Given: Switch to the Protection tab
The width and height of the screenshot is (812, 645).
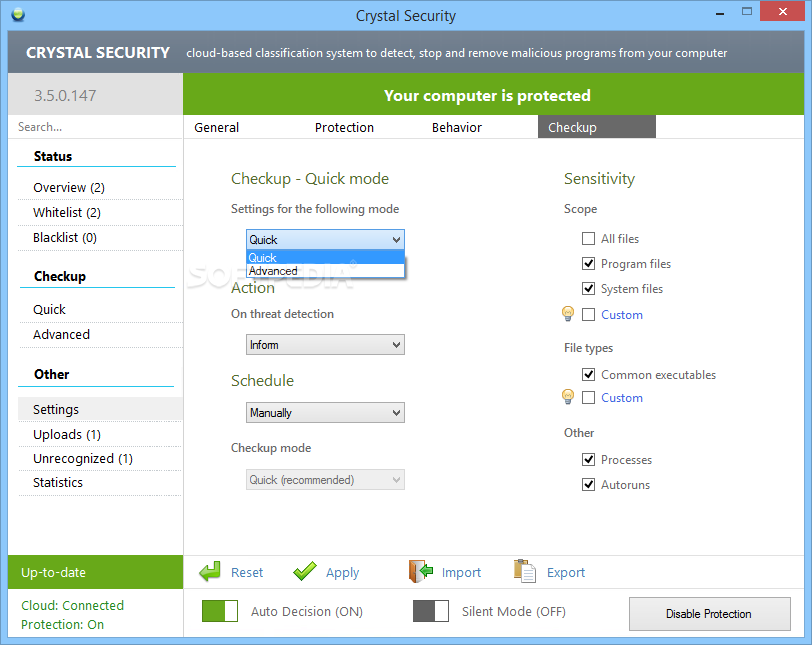Looking at the screenshot, I should tap(344, 127).
